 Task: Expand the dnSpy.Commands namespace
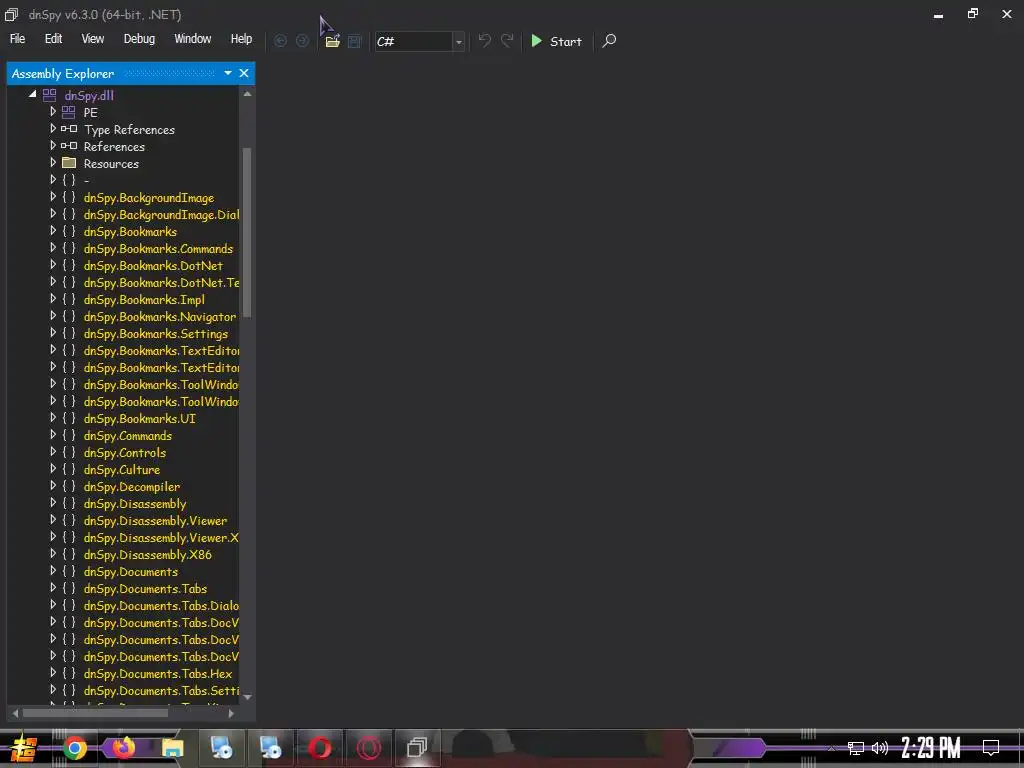pyautogui.click(x=53, y=434)
